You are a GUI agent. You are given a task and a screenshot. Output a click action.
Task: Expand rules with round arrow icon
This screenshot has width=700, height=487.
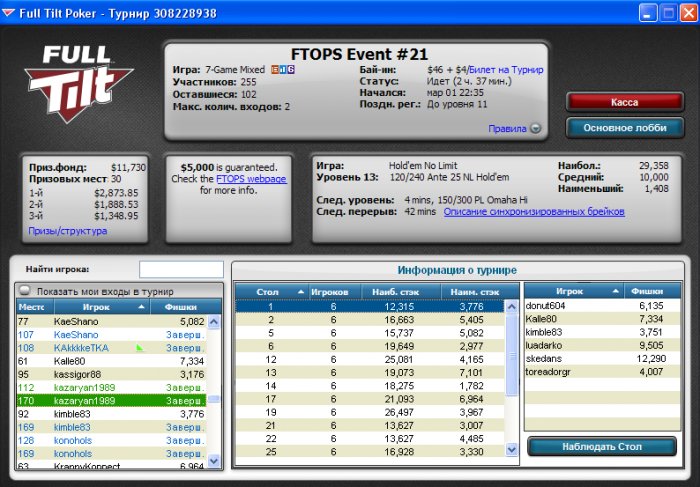pyautogui.click(x=535, y=129)
